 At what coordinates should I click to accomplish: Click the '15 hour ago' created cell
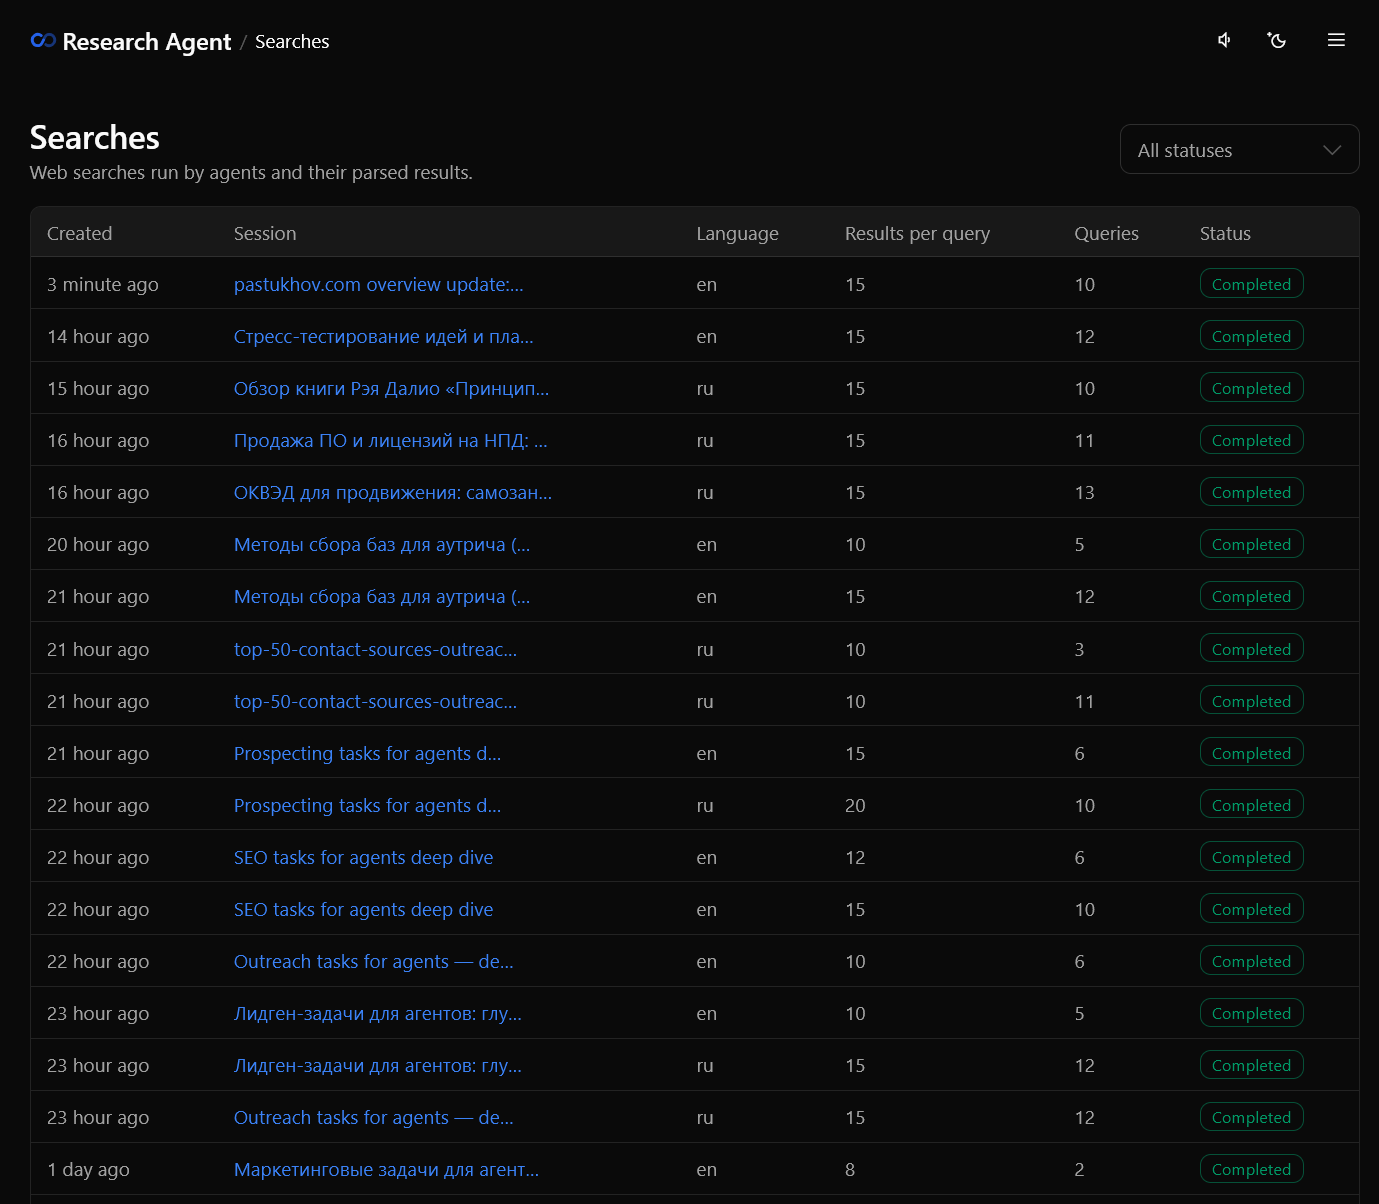point(98,389)
